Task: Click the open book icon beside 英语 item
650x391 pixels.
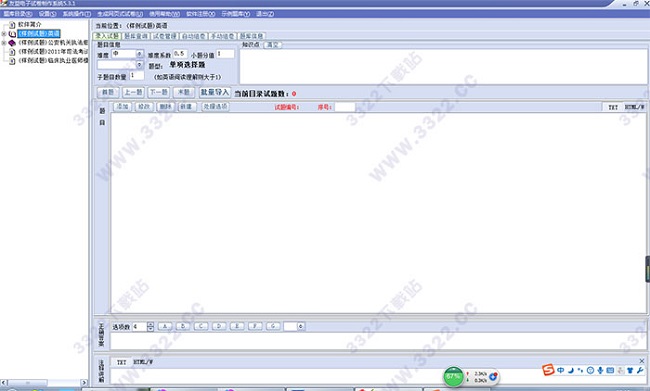Action: pyautogui.click(x=12, y=34)
